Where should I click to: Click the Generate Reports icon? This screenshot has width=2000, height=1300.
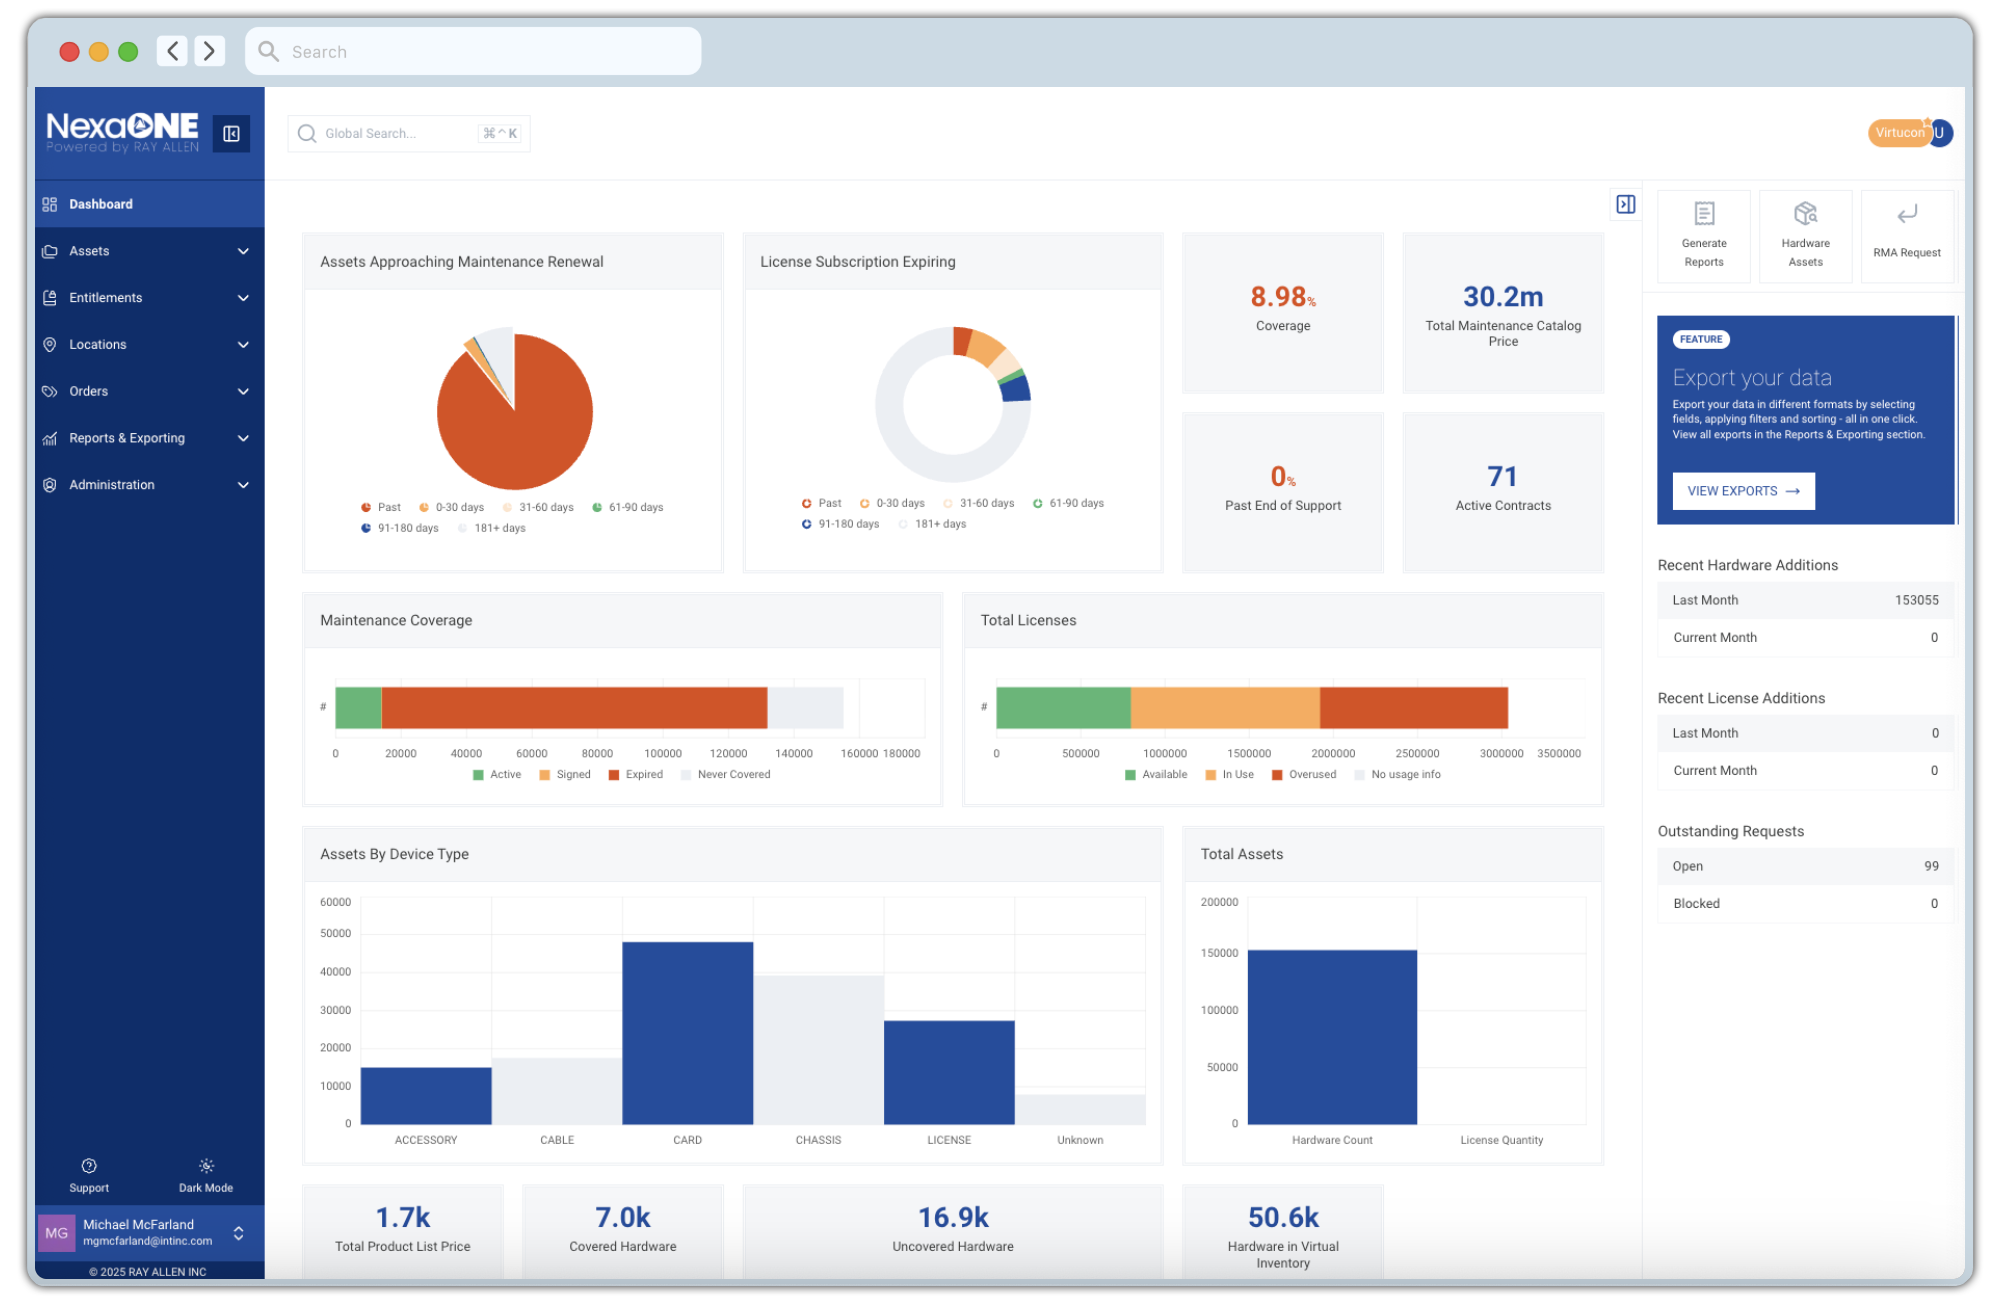pos(1704,214)
